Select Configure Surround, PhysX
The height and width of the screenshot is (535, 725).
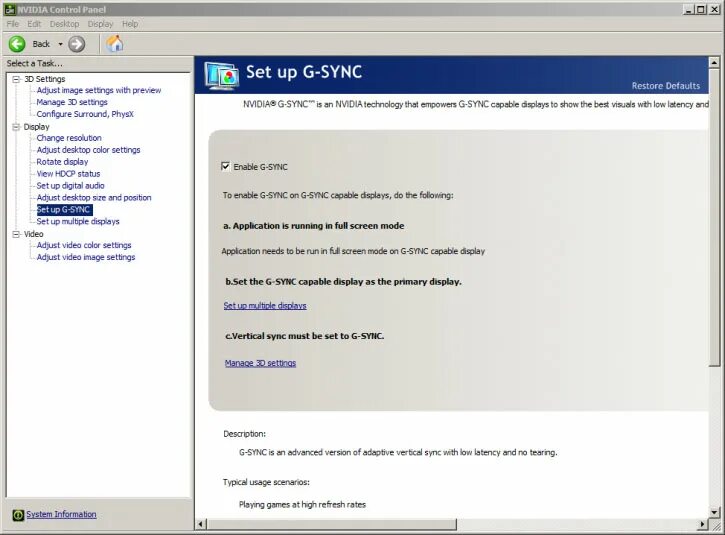click(85, 114)
